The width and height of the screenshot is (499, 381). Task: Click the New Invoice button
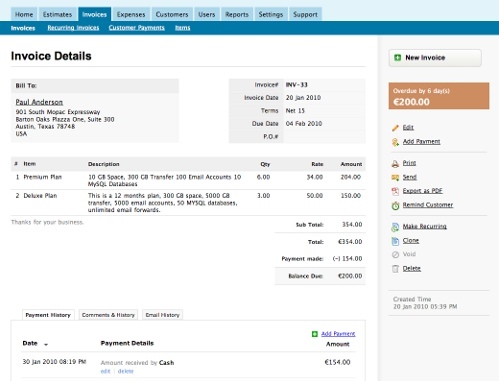pos(435,58)
